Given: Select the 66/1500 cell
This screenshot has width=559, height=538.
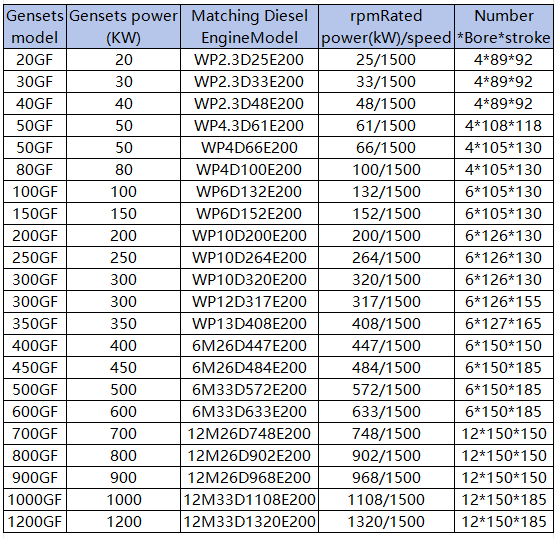Looking at the screenshot, I should (386, 148).
